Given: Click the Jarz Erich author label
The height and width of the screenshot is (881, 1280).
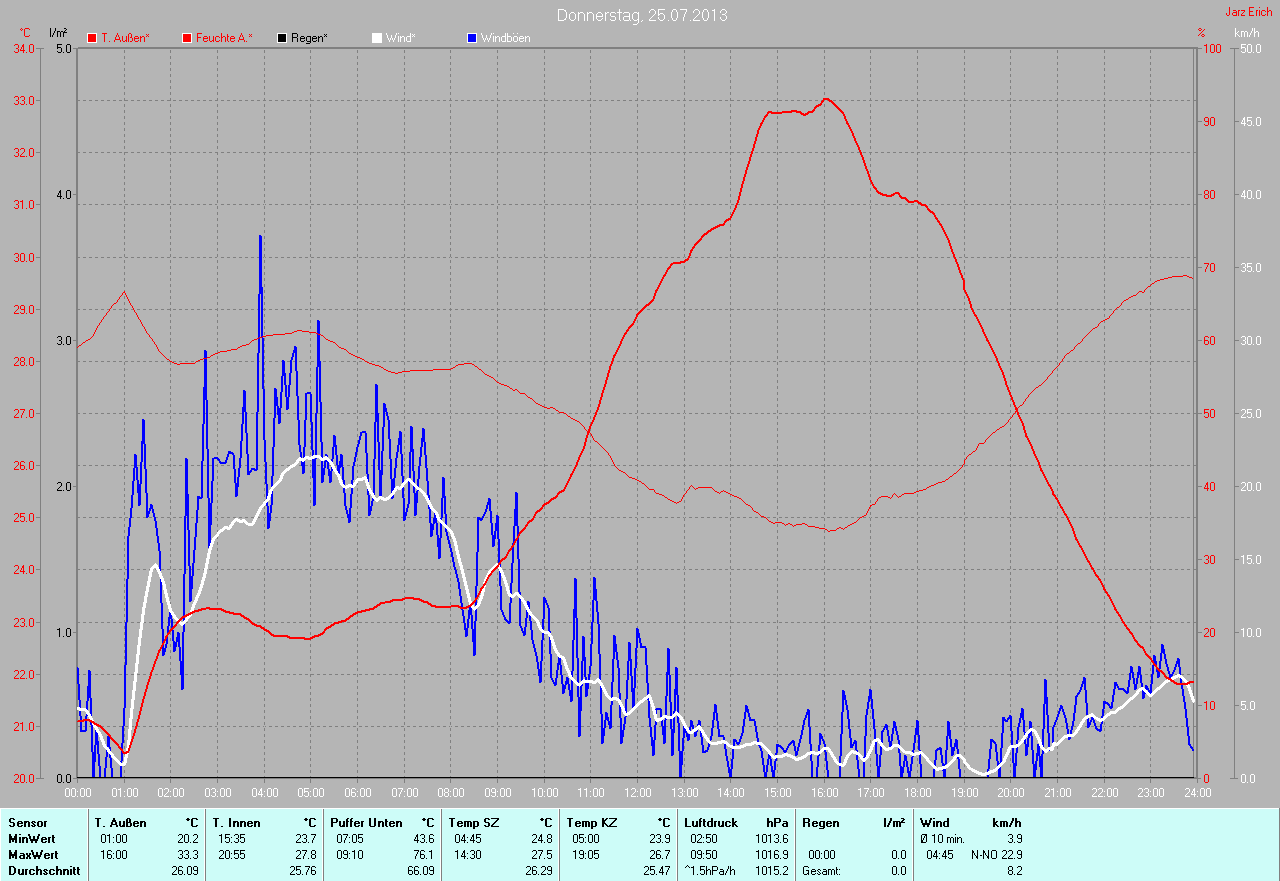Looking at the screenshot, I should (x=1249, y=12).
